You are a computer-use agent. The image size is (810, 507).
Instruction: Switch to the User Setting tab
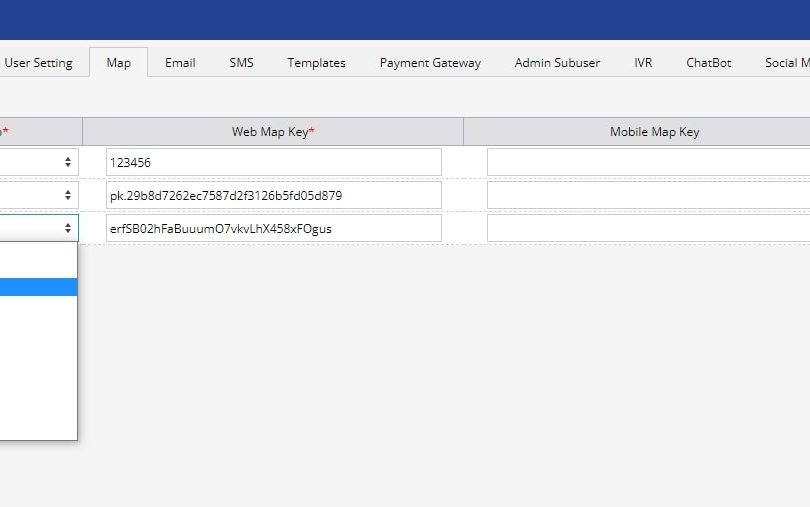(38, 63)
